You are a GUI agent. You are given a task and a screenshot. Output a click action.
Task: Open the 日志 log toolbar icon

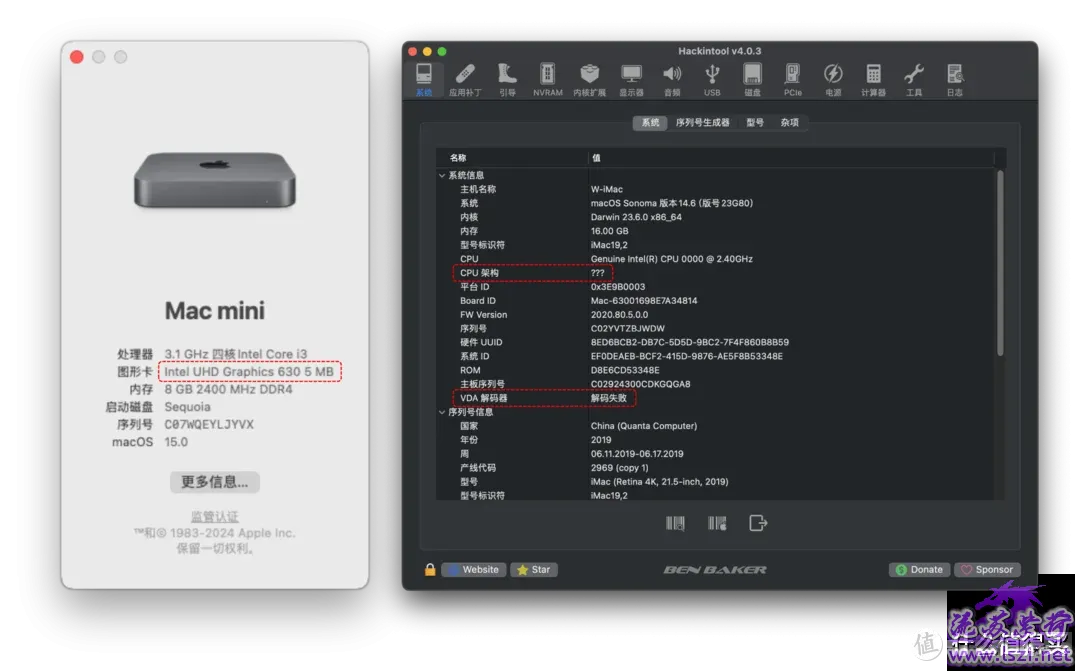[x=955, y=79]
